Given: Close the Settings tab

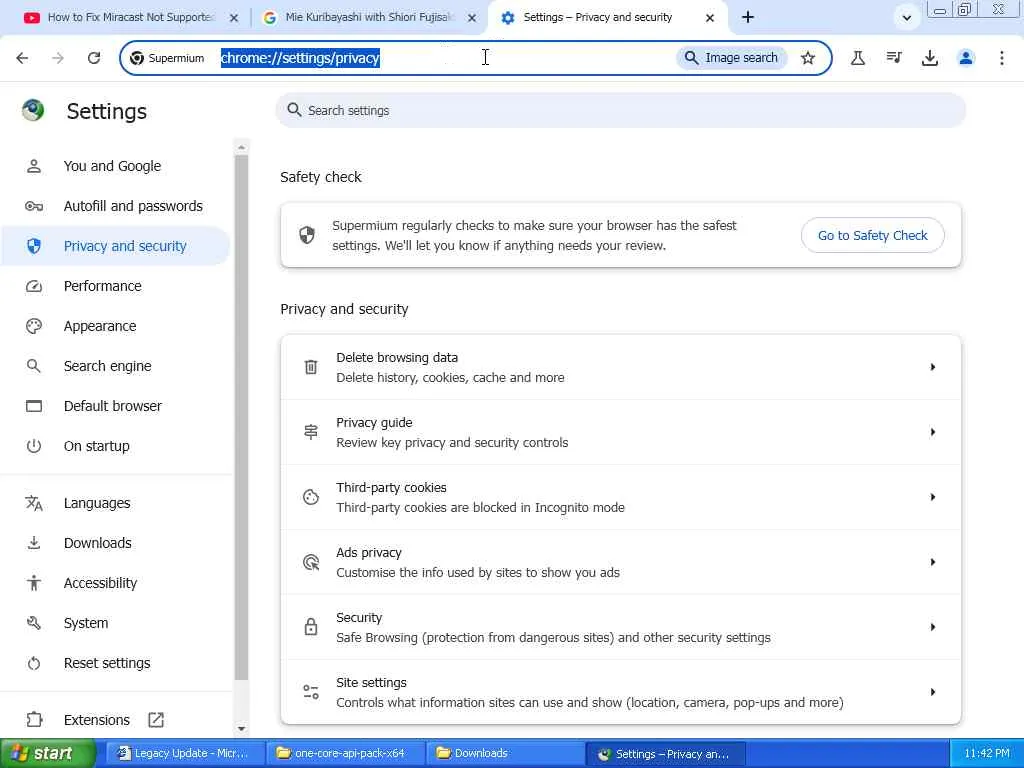Looking at the screenshot, I should click(x=710, y=18).
